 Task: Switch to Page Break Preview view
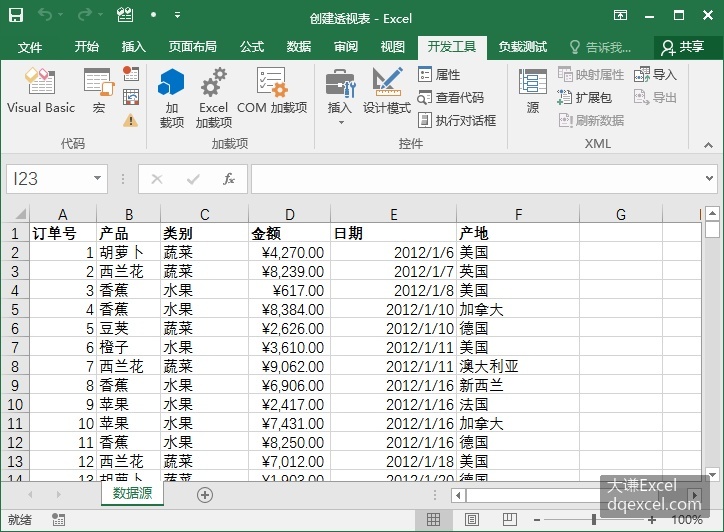[509, 520]
